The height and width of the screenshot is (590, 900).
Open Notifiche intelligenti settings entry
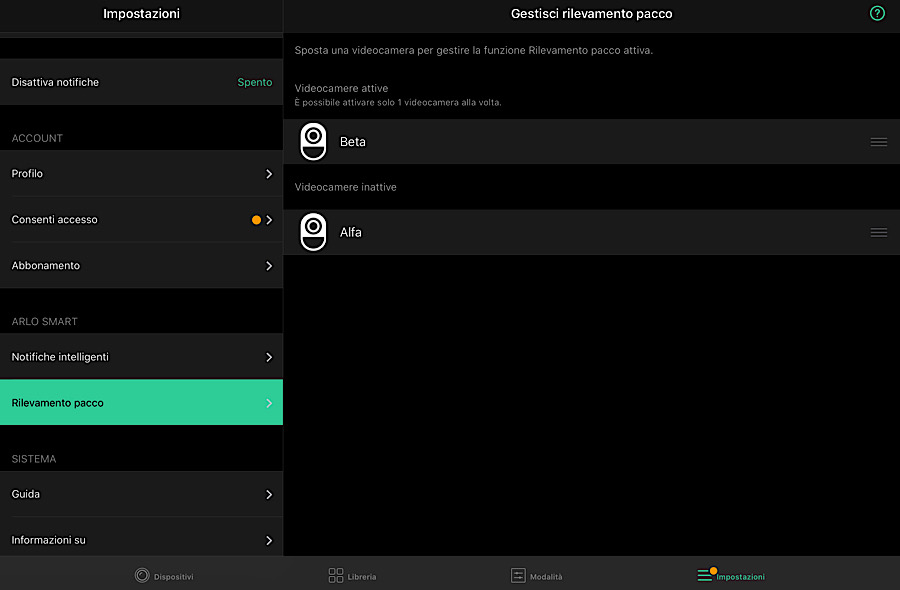point(141,356)
